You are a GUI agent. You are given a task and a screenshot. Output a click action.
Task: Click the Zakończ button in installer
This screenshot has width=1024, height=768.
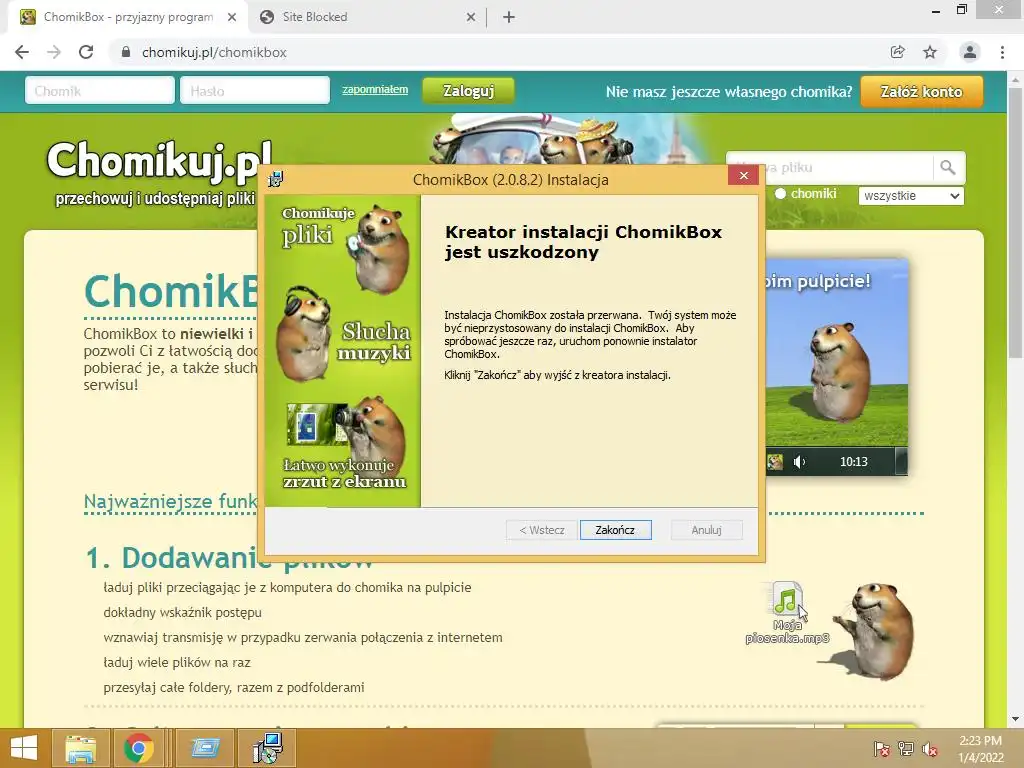pos(615,530)
